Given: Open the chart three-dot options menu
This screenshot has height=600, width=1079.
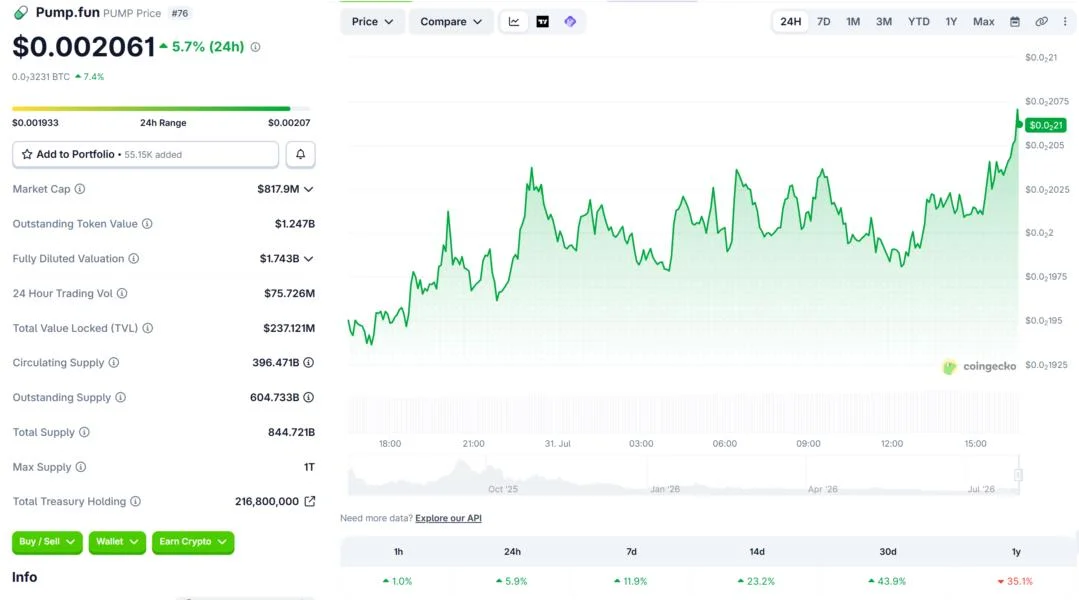Looking at the screenshot, I should pyautogui.click(x=1065, y=21).
